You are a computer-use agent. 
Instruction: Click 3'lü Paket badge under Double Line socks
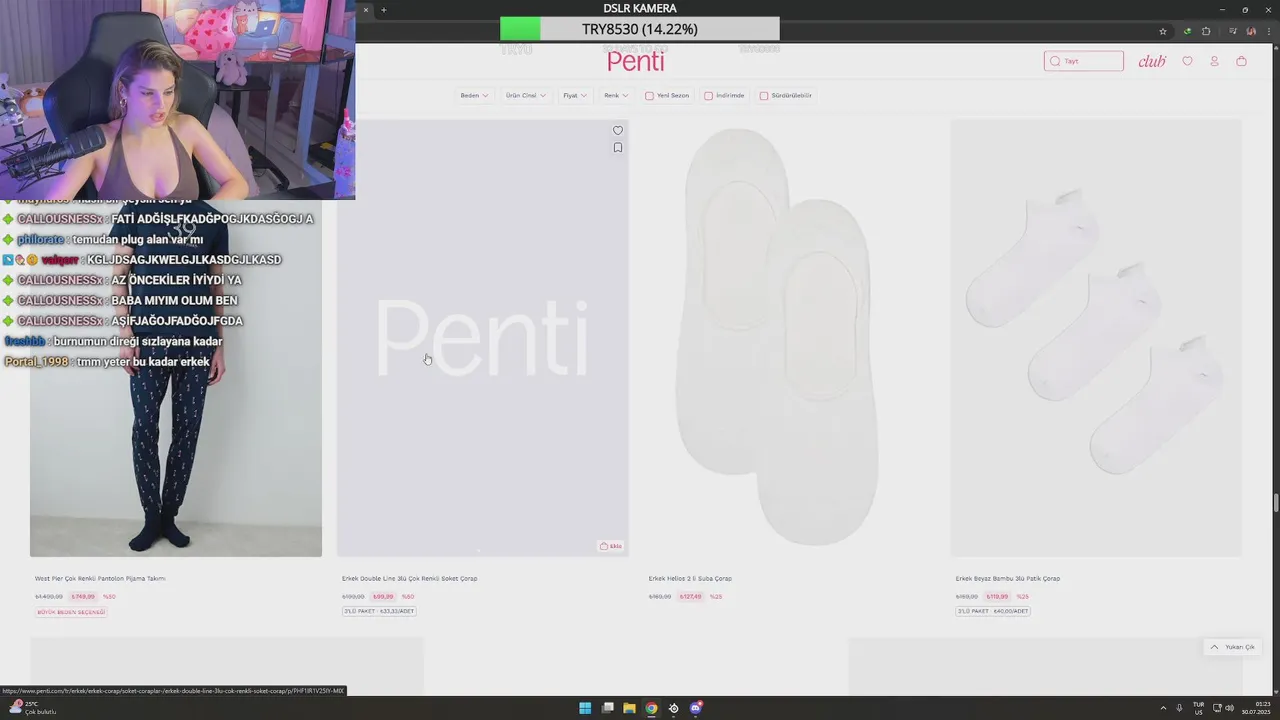[x=379, y=611]
